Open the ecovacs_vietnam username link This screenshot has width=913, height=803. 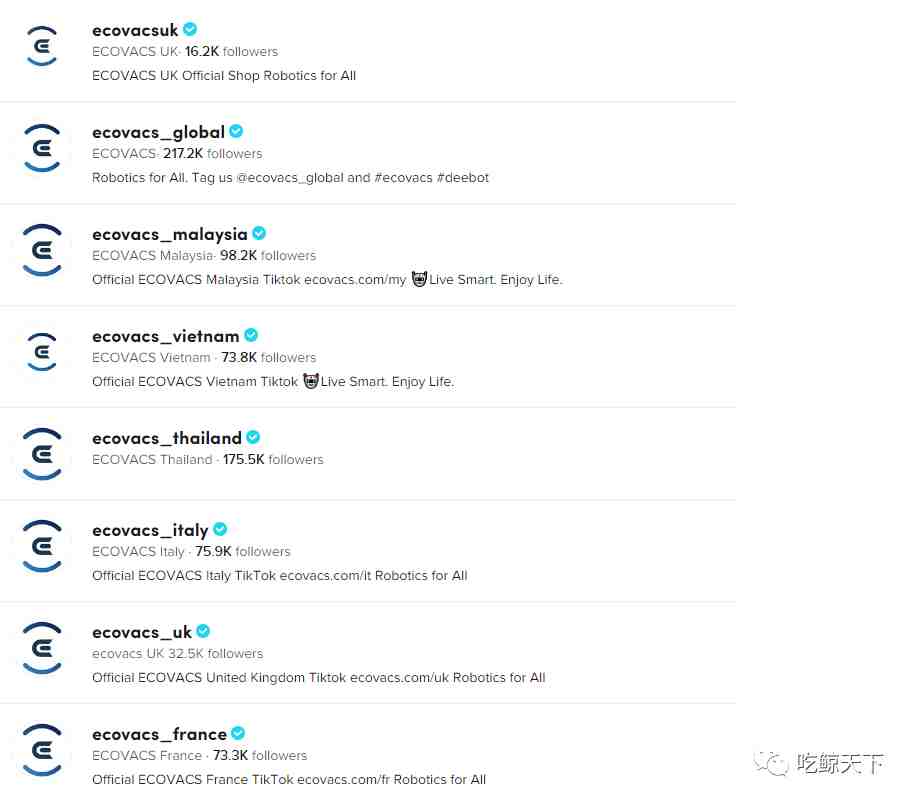click(x=165, y=337)
